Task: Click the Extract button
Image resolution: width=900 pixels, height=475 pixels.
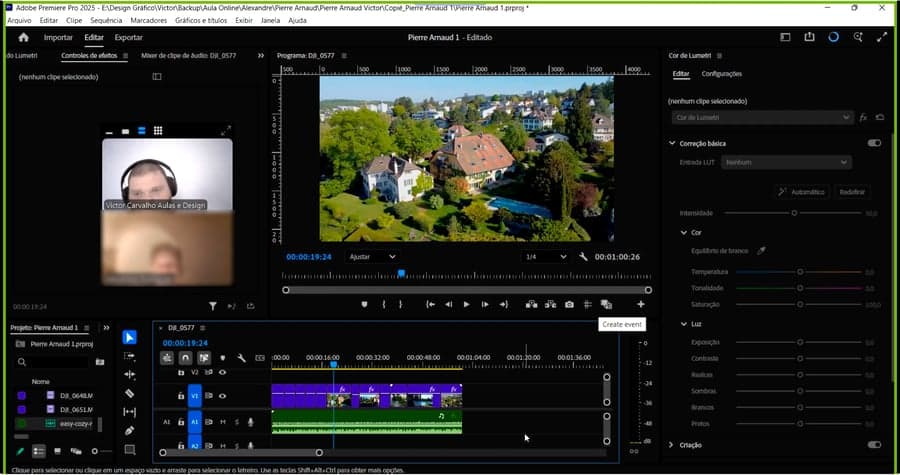Action: (x=550, y=305)
